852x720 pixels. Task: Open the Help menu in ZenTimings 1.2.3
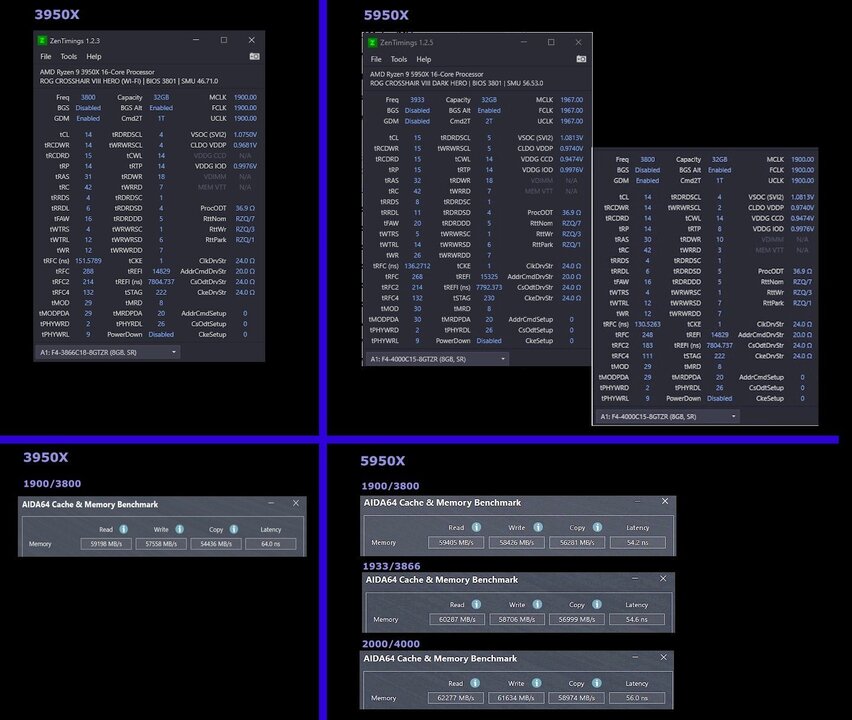point(92,57)
